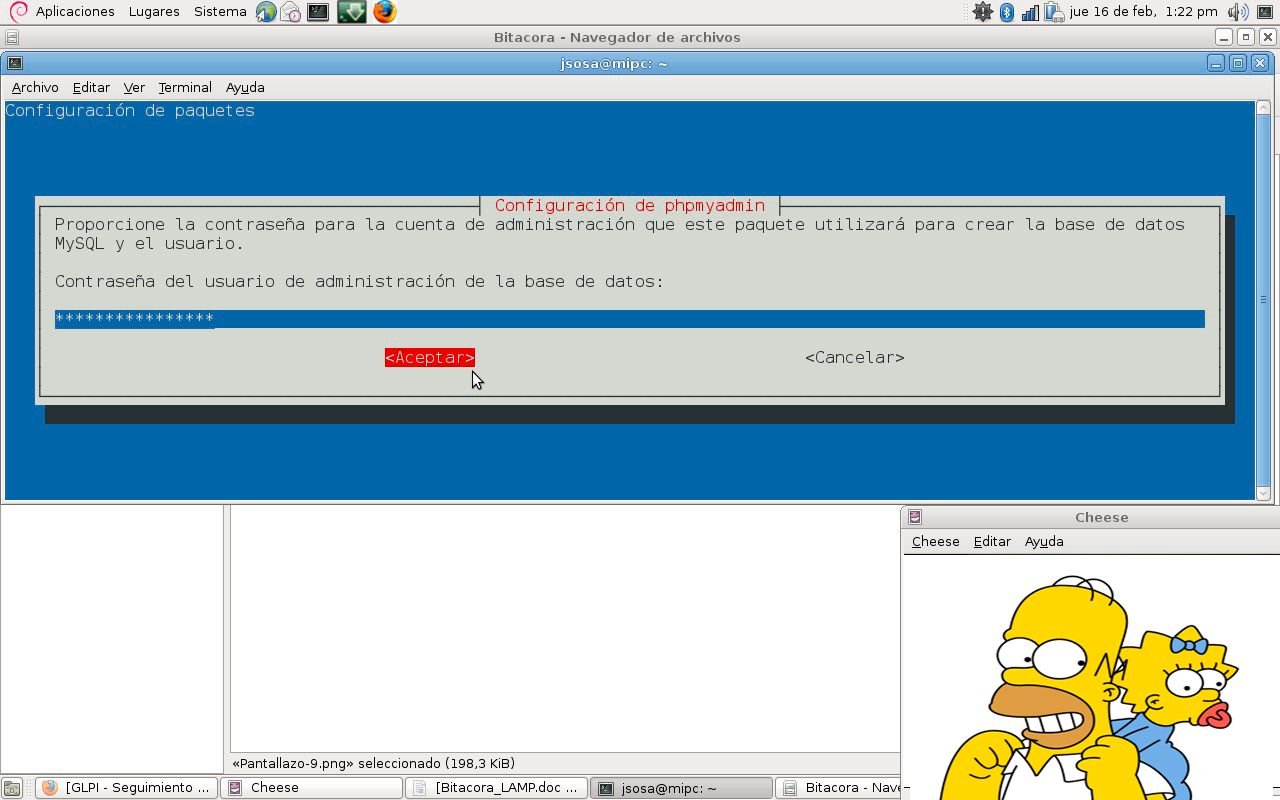Open Aplicaciones menu
1280x800 pixels.
[x=75, y=12]
